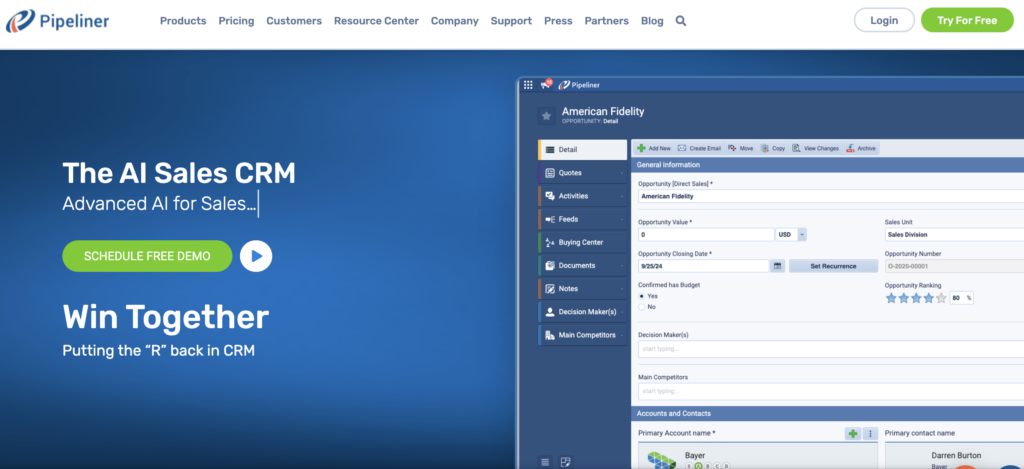Click the Add New toolbar button

654,148
